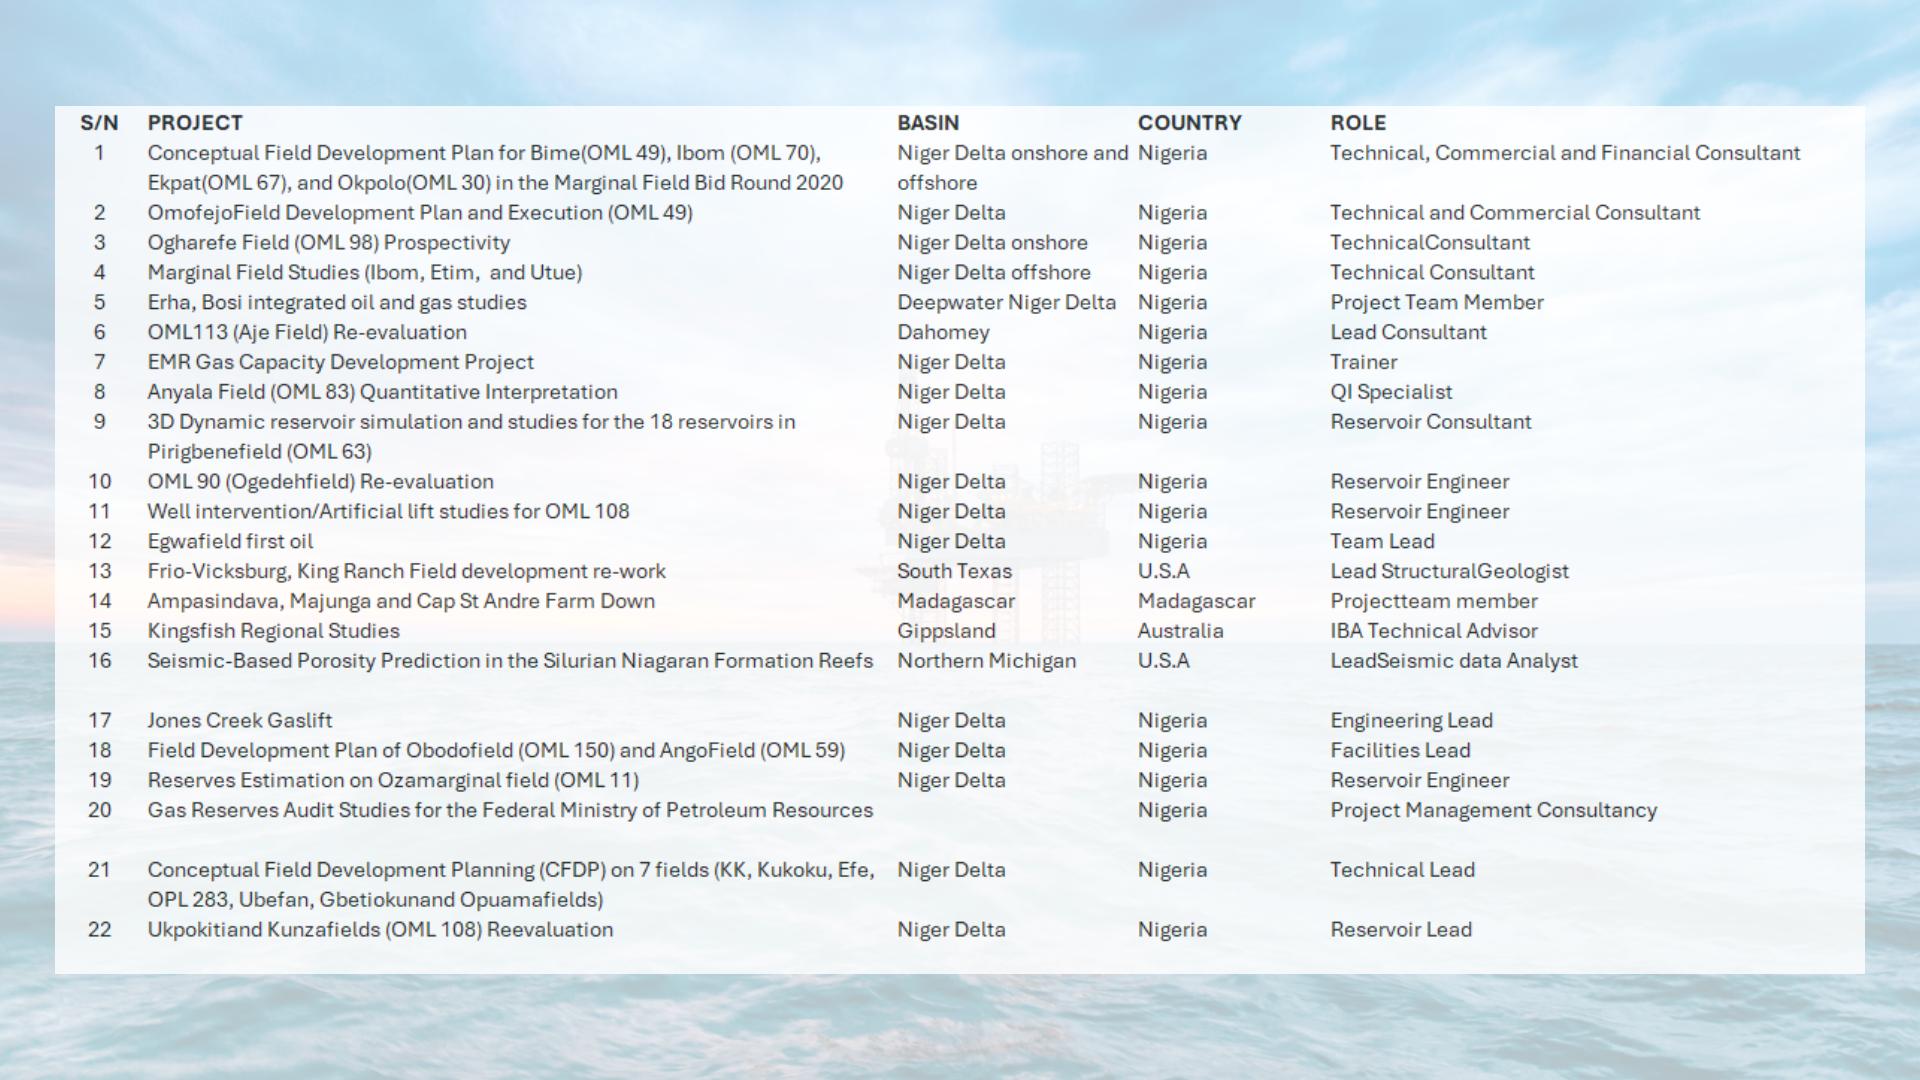Click 'Projectteam member' role cell

[1434, 601]
